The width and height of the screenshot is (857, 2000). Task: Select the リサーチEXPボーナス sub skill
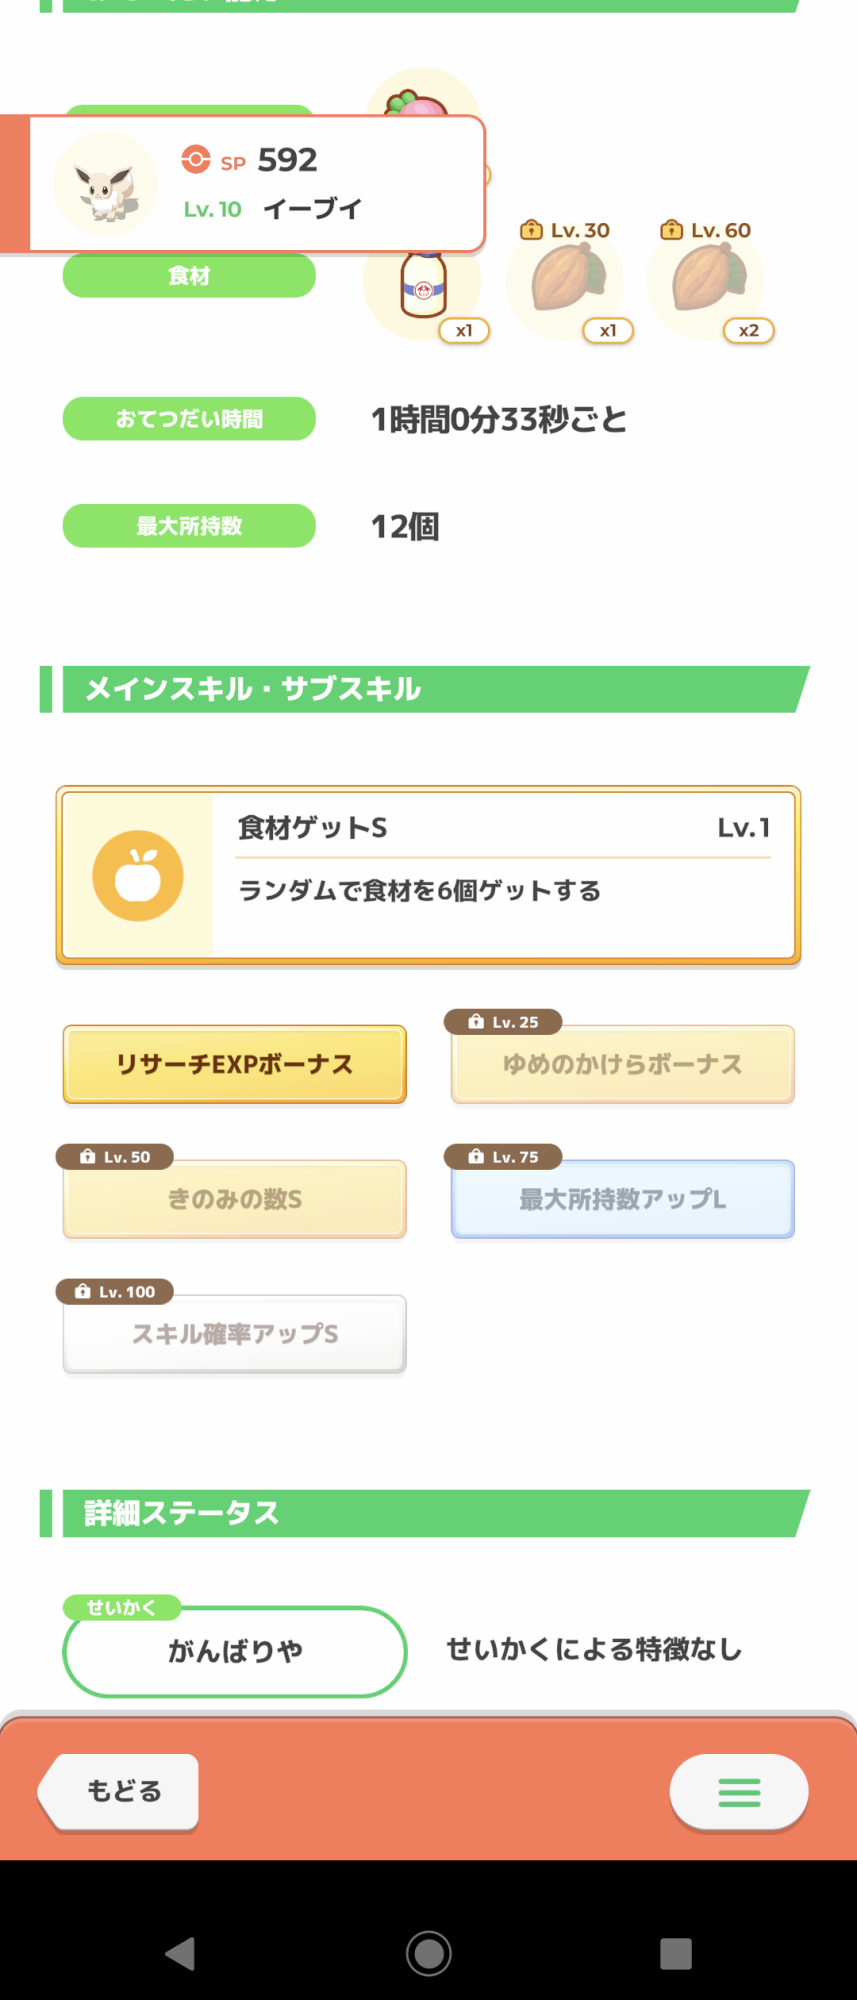coord(235,1064)
